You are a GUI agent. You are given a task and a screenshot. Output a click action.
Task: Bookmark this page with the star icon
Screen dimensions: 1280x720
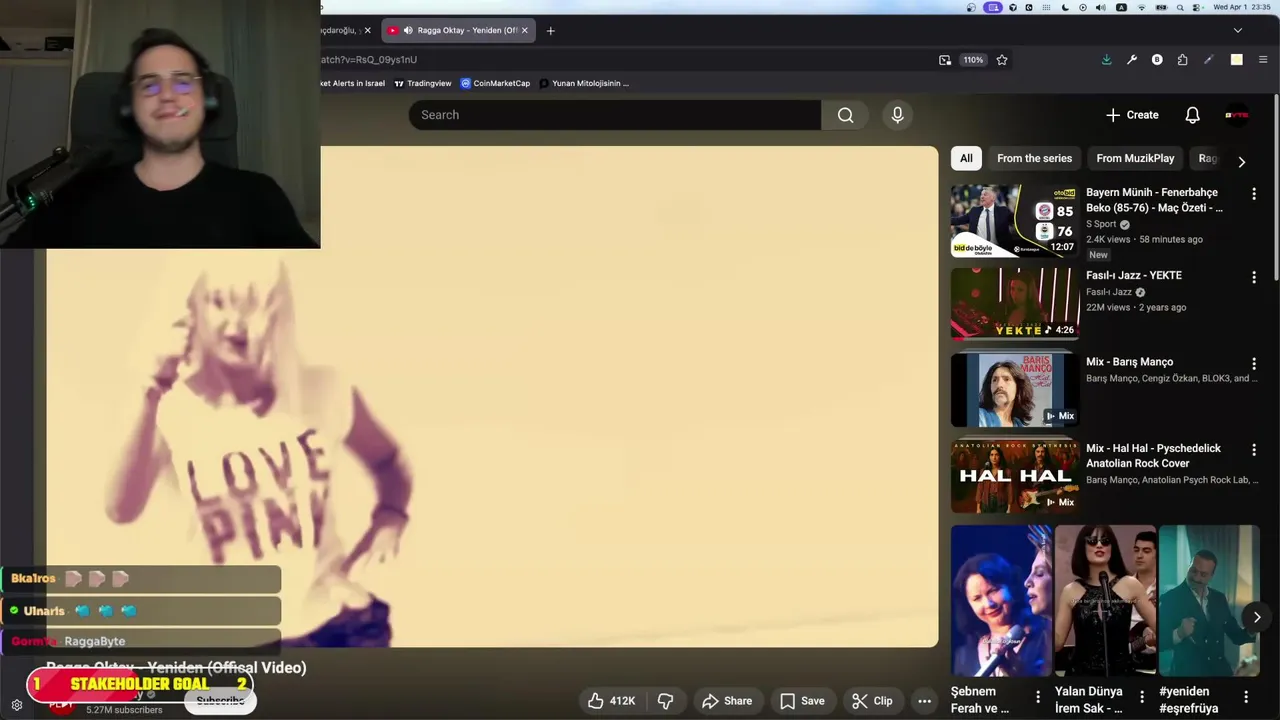(1002, 60)
